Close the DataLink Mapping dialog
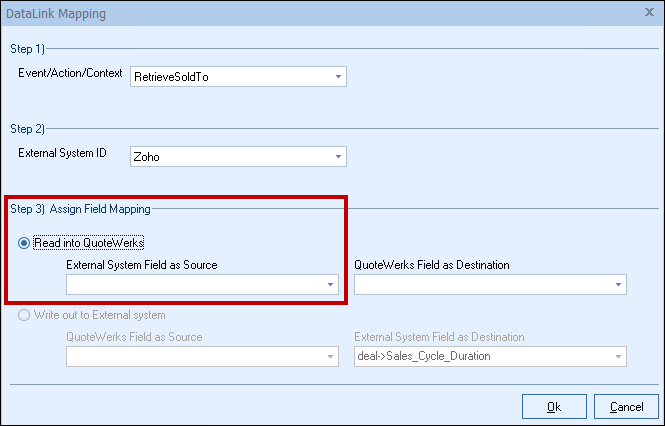 pos(650,14)
